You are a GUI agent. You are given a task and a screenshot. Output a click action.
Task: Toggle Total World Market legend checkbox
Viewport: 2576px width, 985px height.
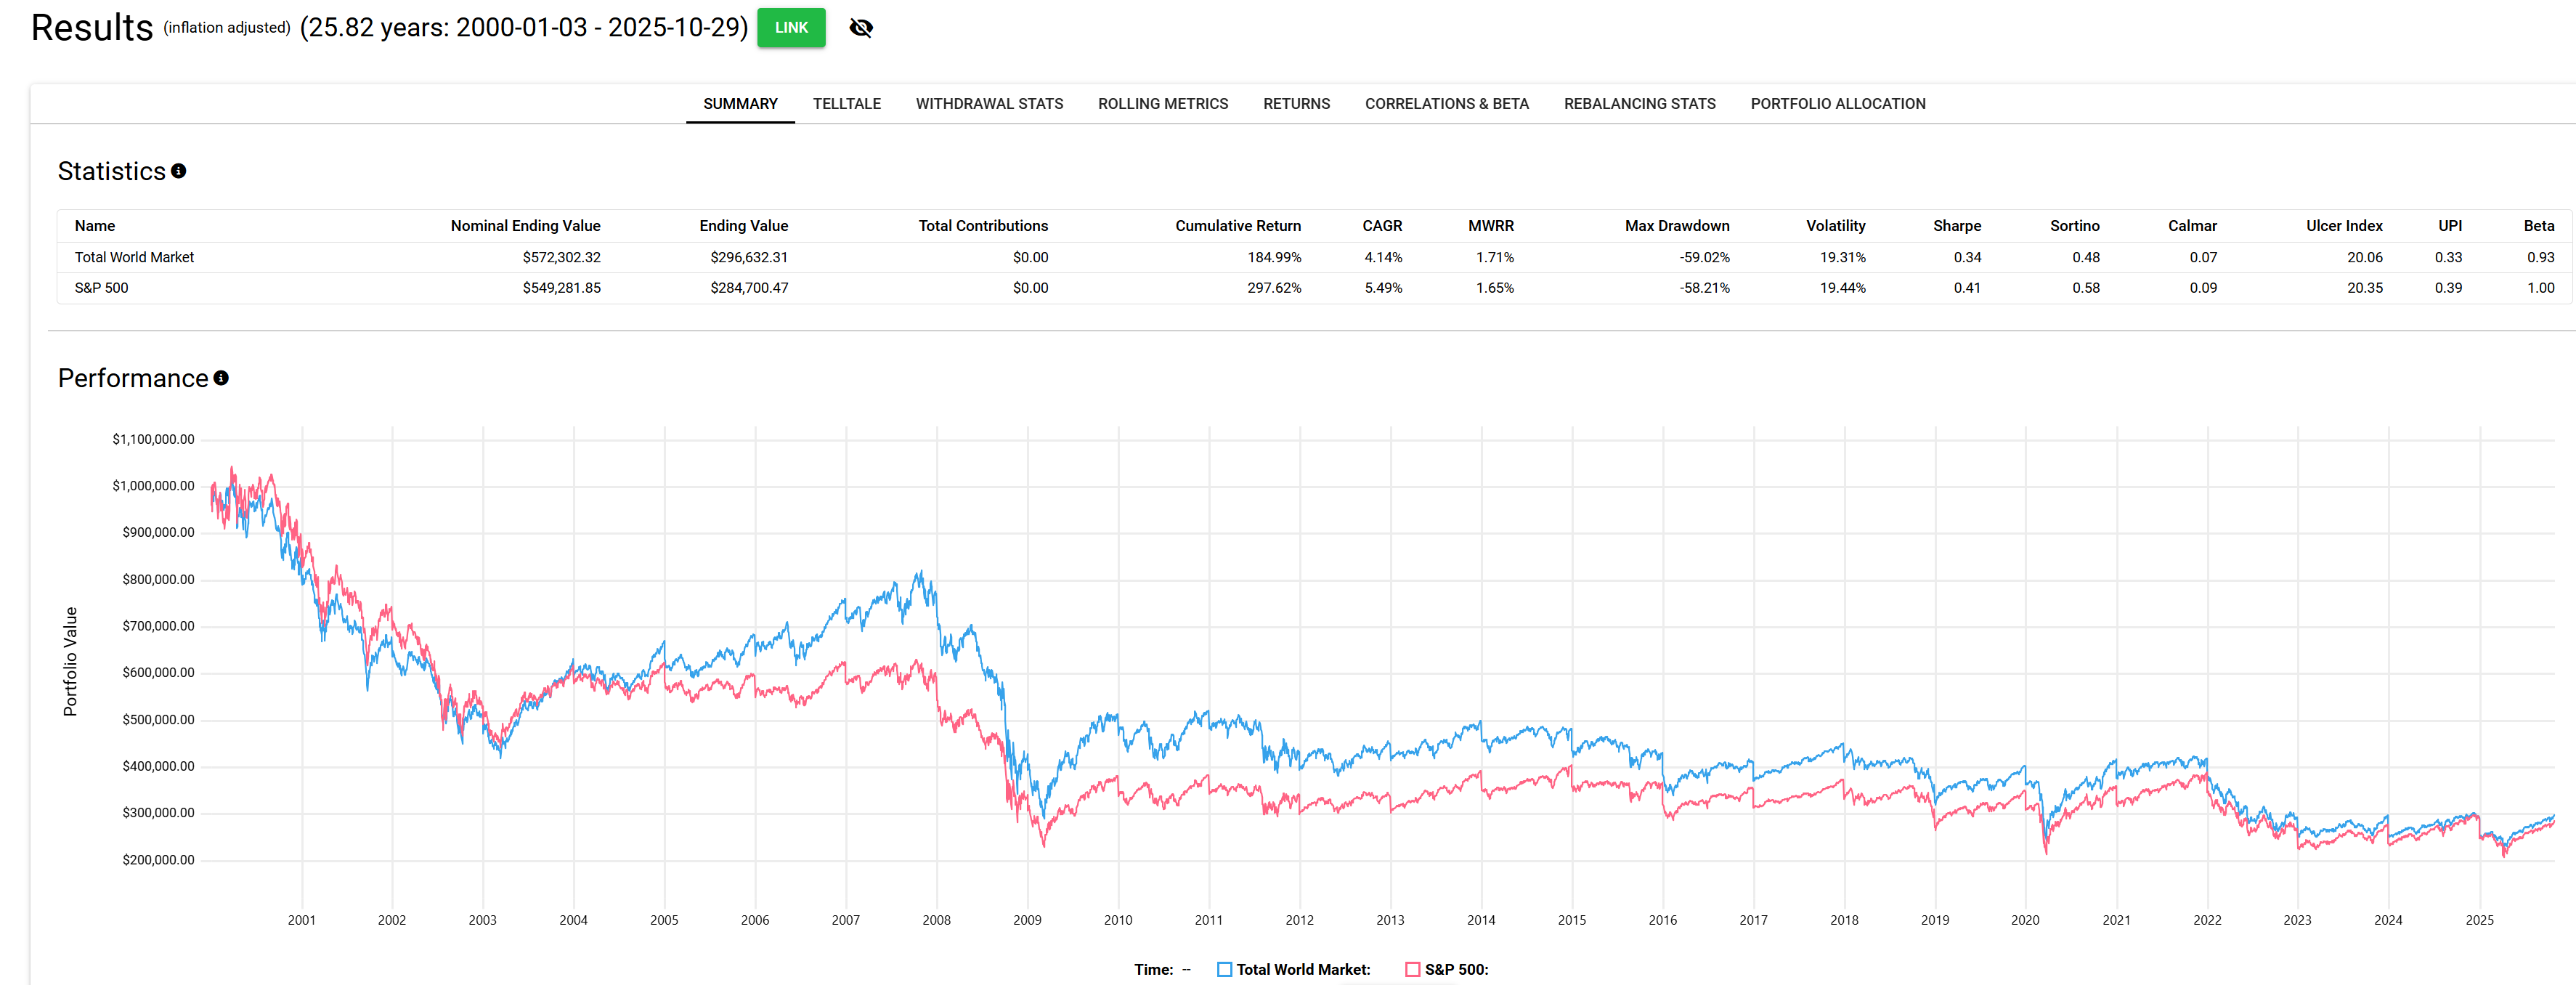pyautogui.click(x=1224, y=969)
